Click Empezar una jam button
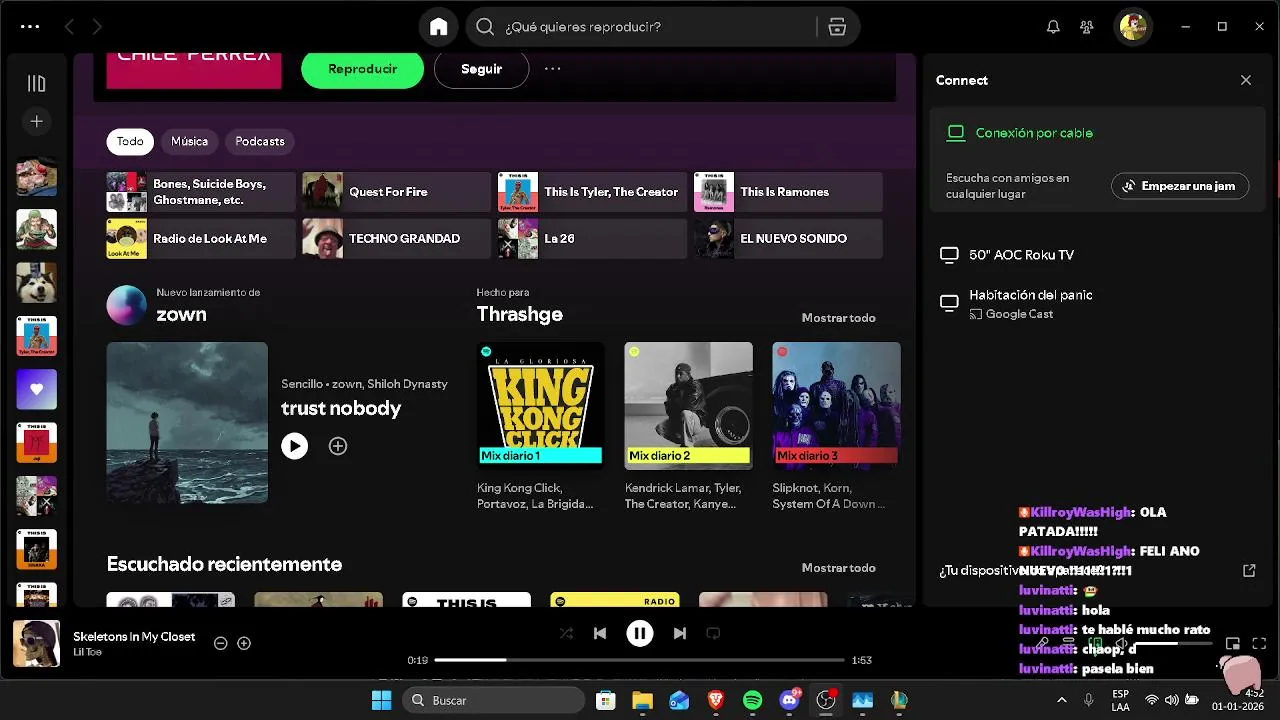This screenshot has width=1280, height=720. [1180, 186]
